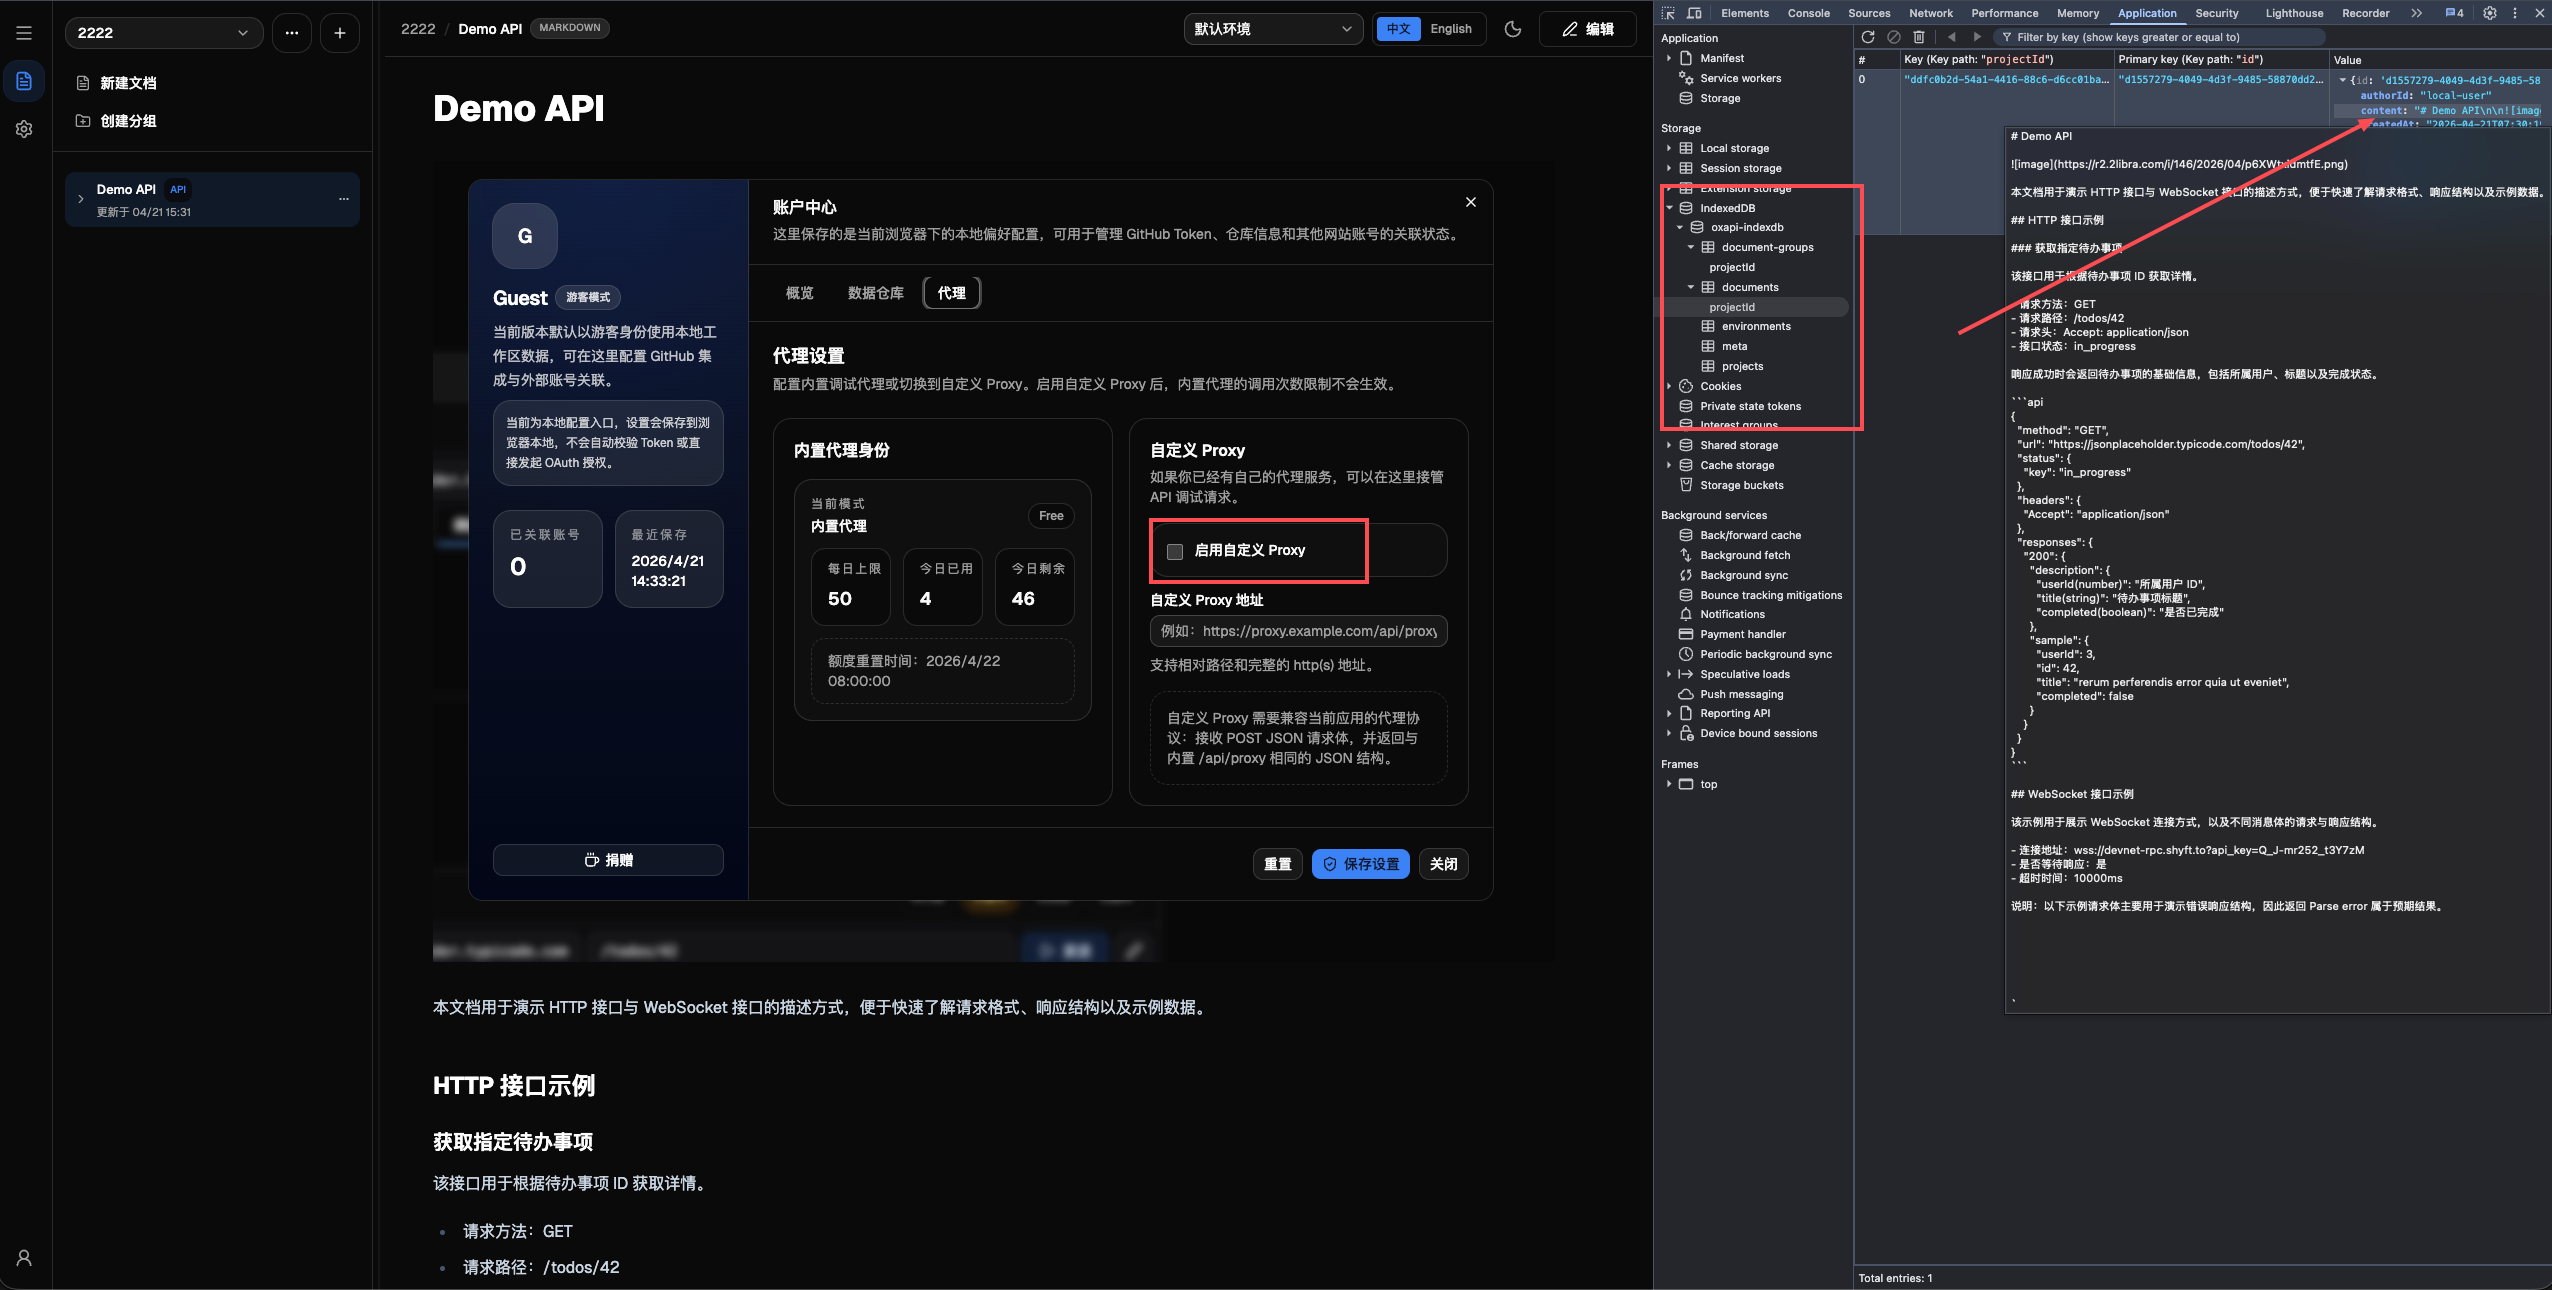Enable the 启用自定义 Proxy checkbox
Image resolution: width=2552 pixels, height=1290 pixels.
[x=1175, y=551]
